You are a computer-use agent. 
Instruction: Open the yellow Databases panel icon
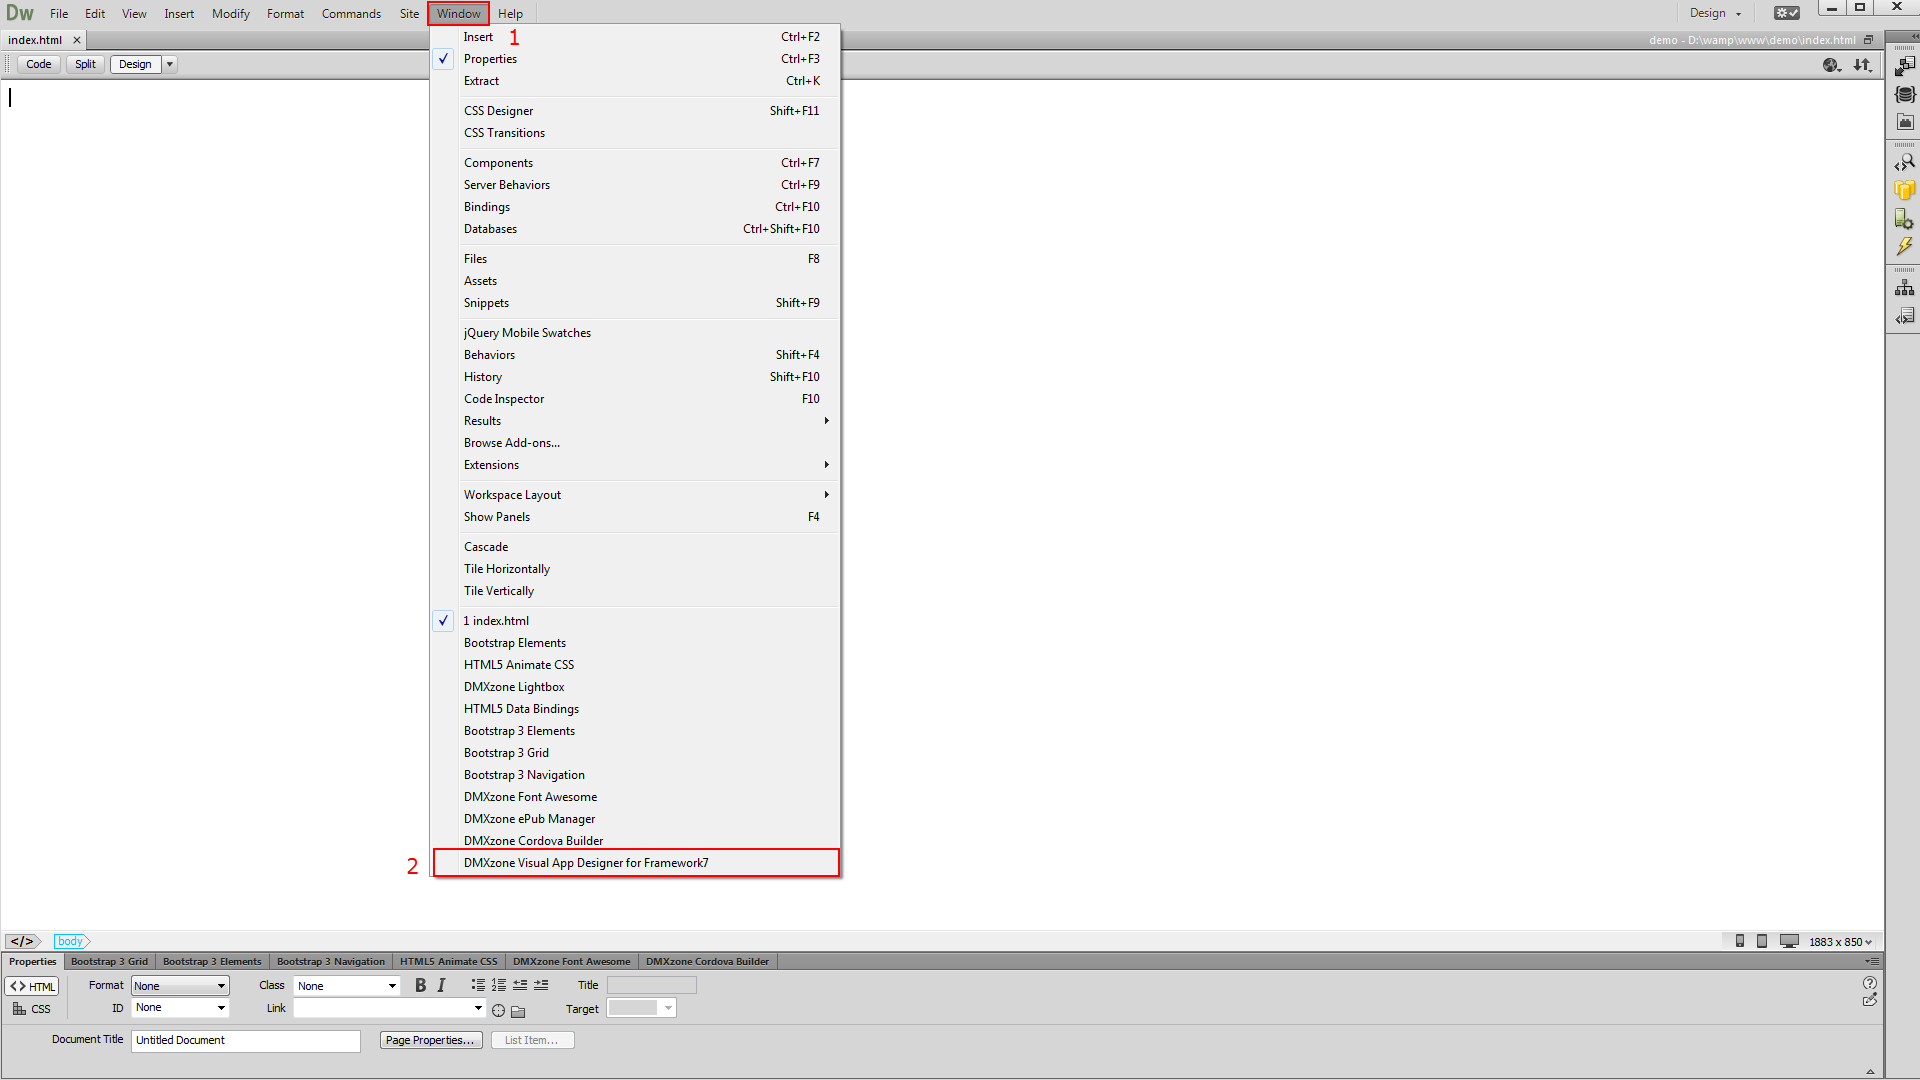coord(1905,190)
